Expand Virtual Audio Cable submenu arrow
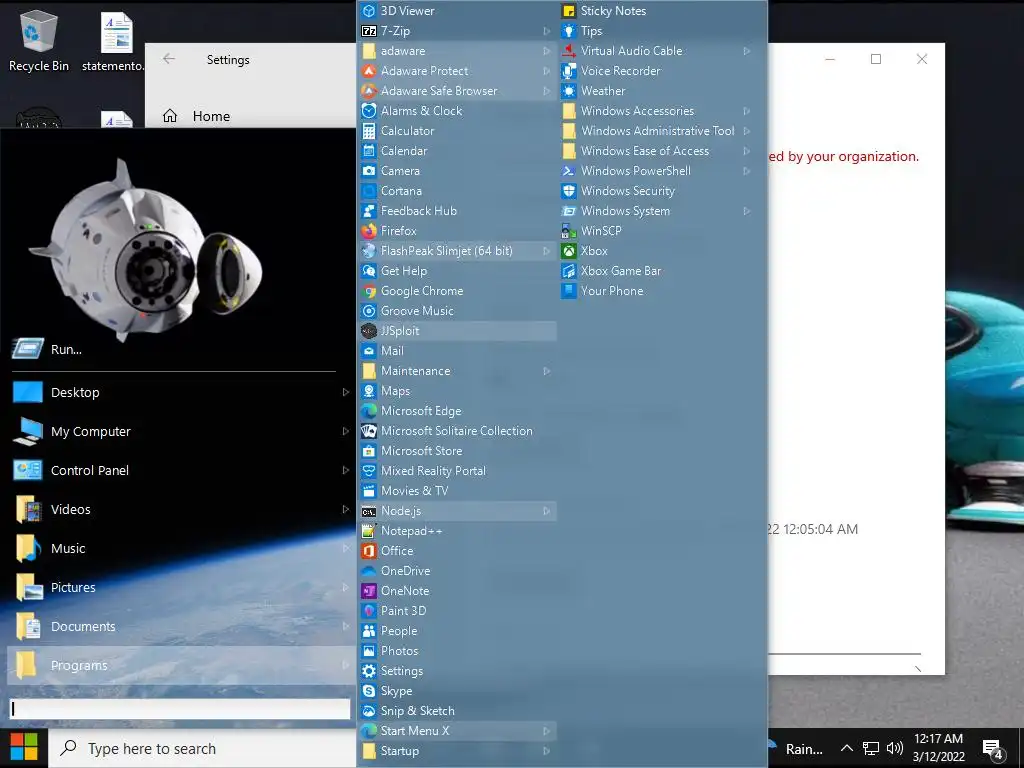Viewport: 1024px width, 768px height. coord(746,51)
